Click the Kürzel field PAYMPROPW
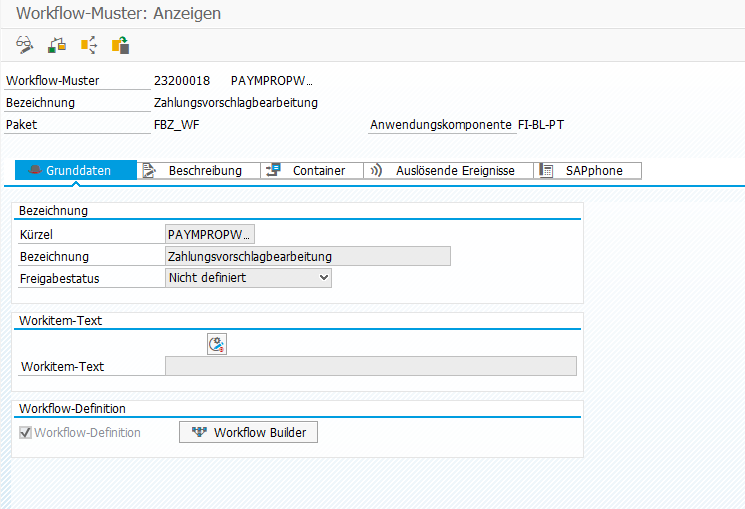 (x=209, y=234)
